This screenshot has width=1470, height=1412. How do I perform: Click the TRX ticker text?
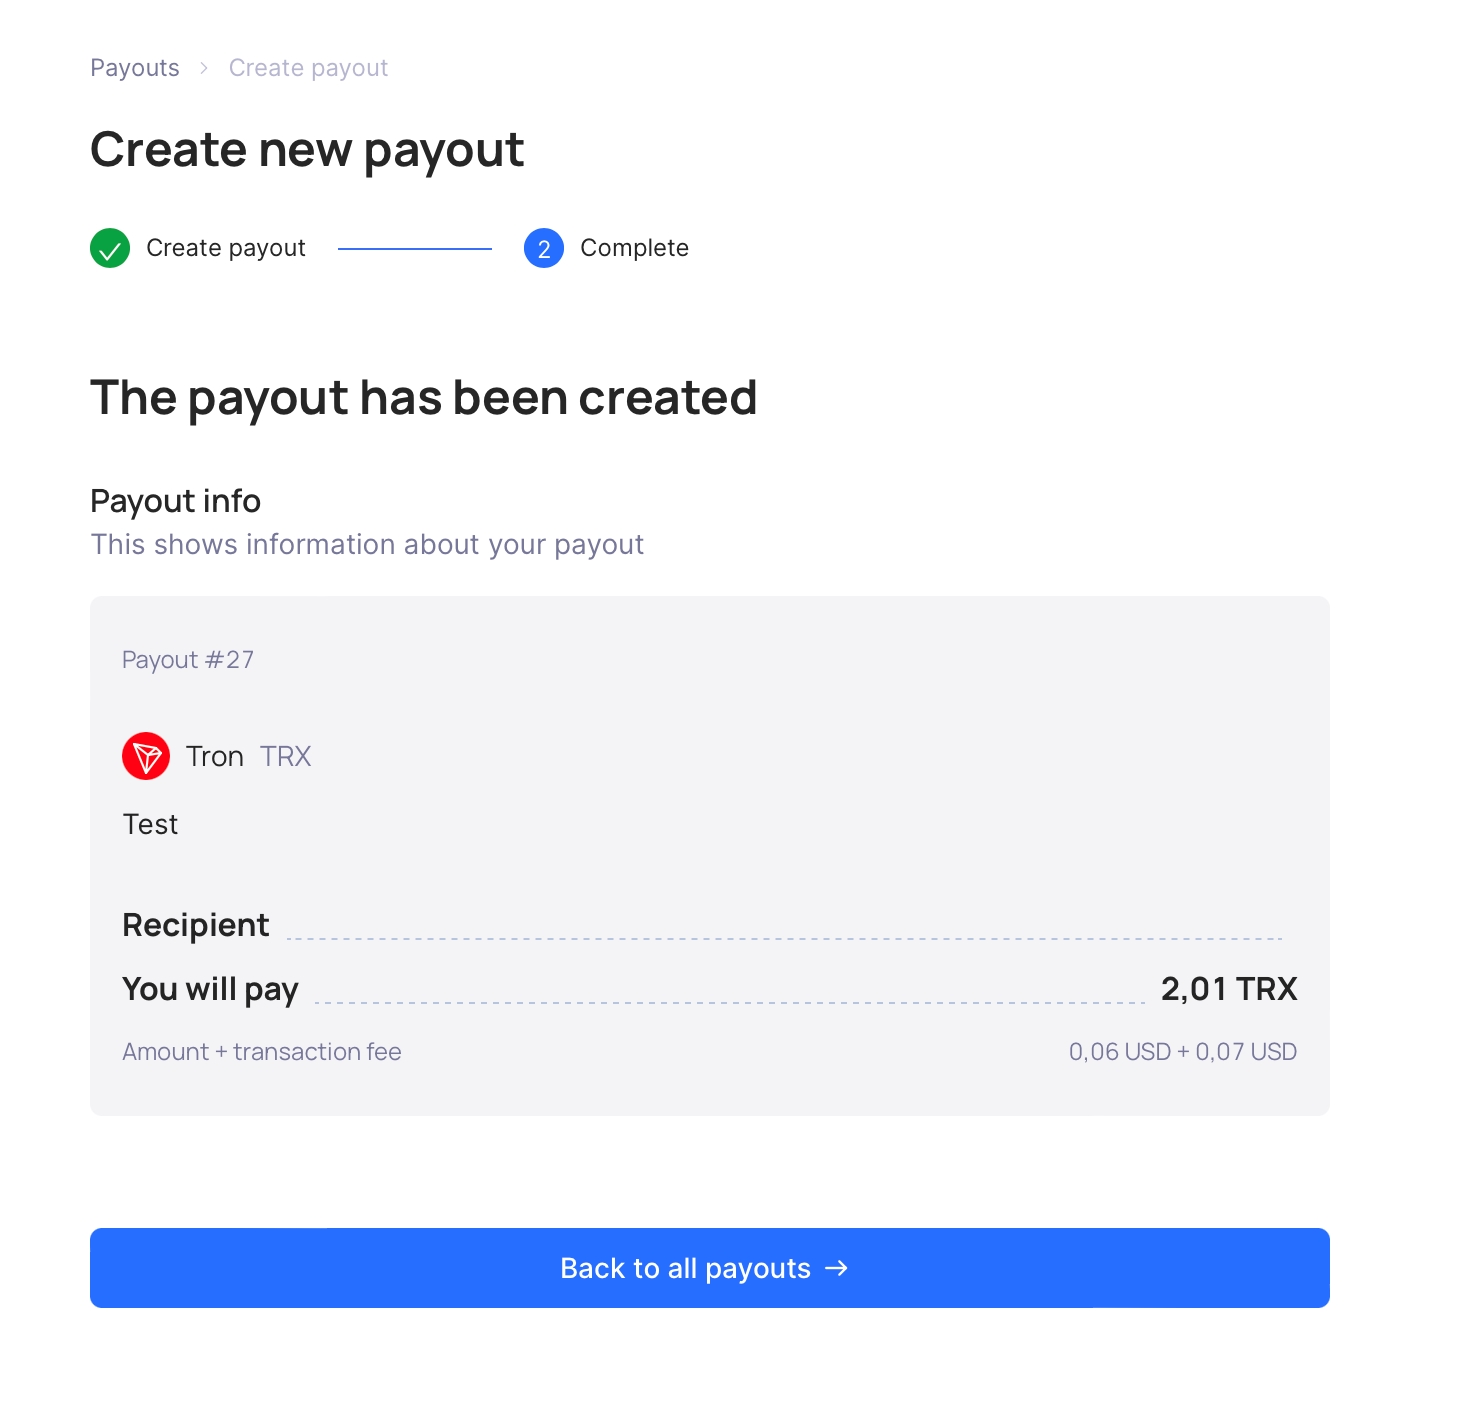coord(286,756)
